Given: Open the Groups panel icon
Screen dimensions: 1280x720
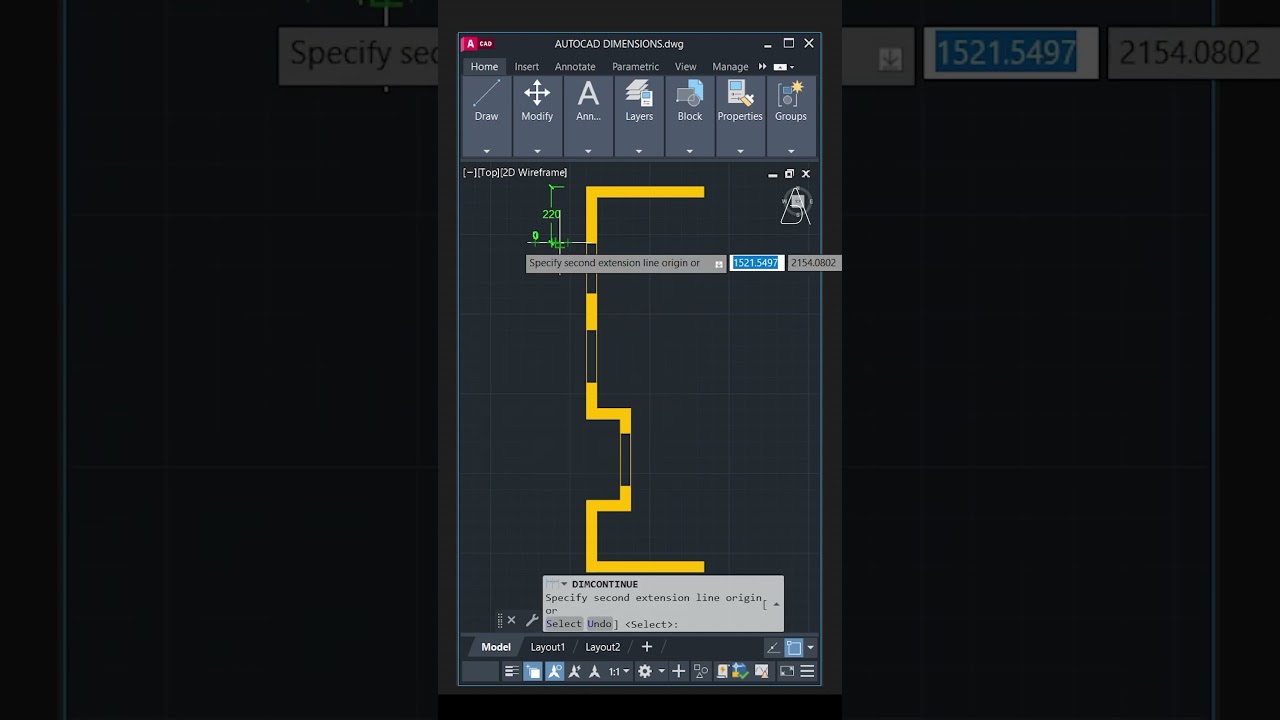Looking at the screenshot, I should (791, 94).
